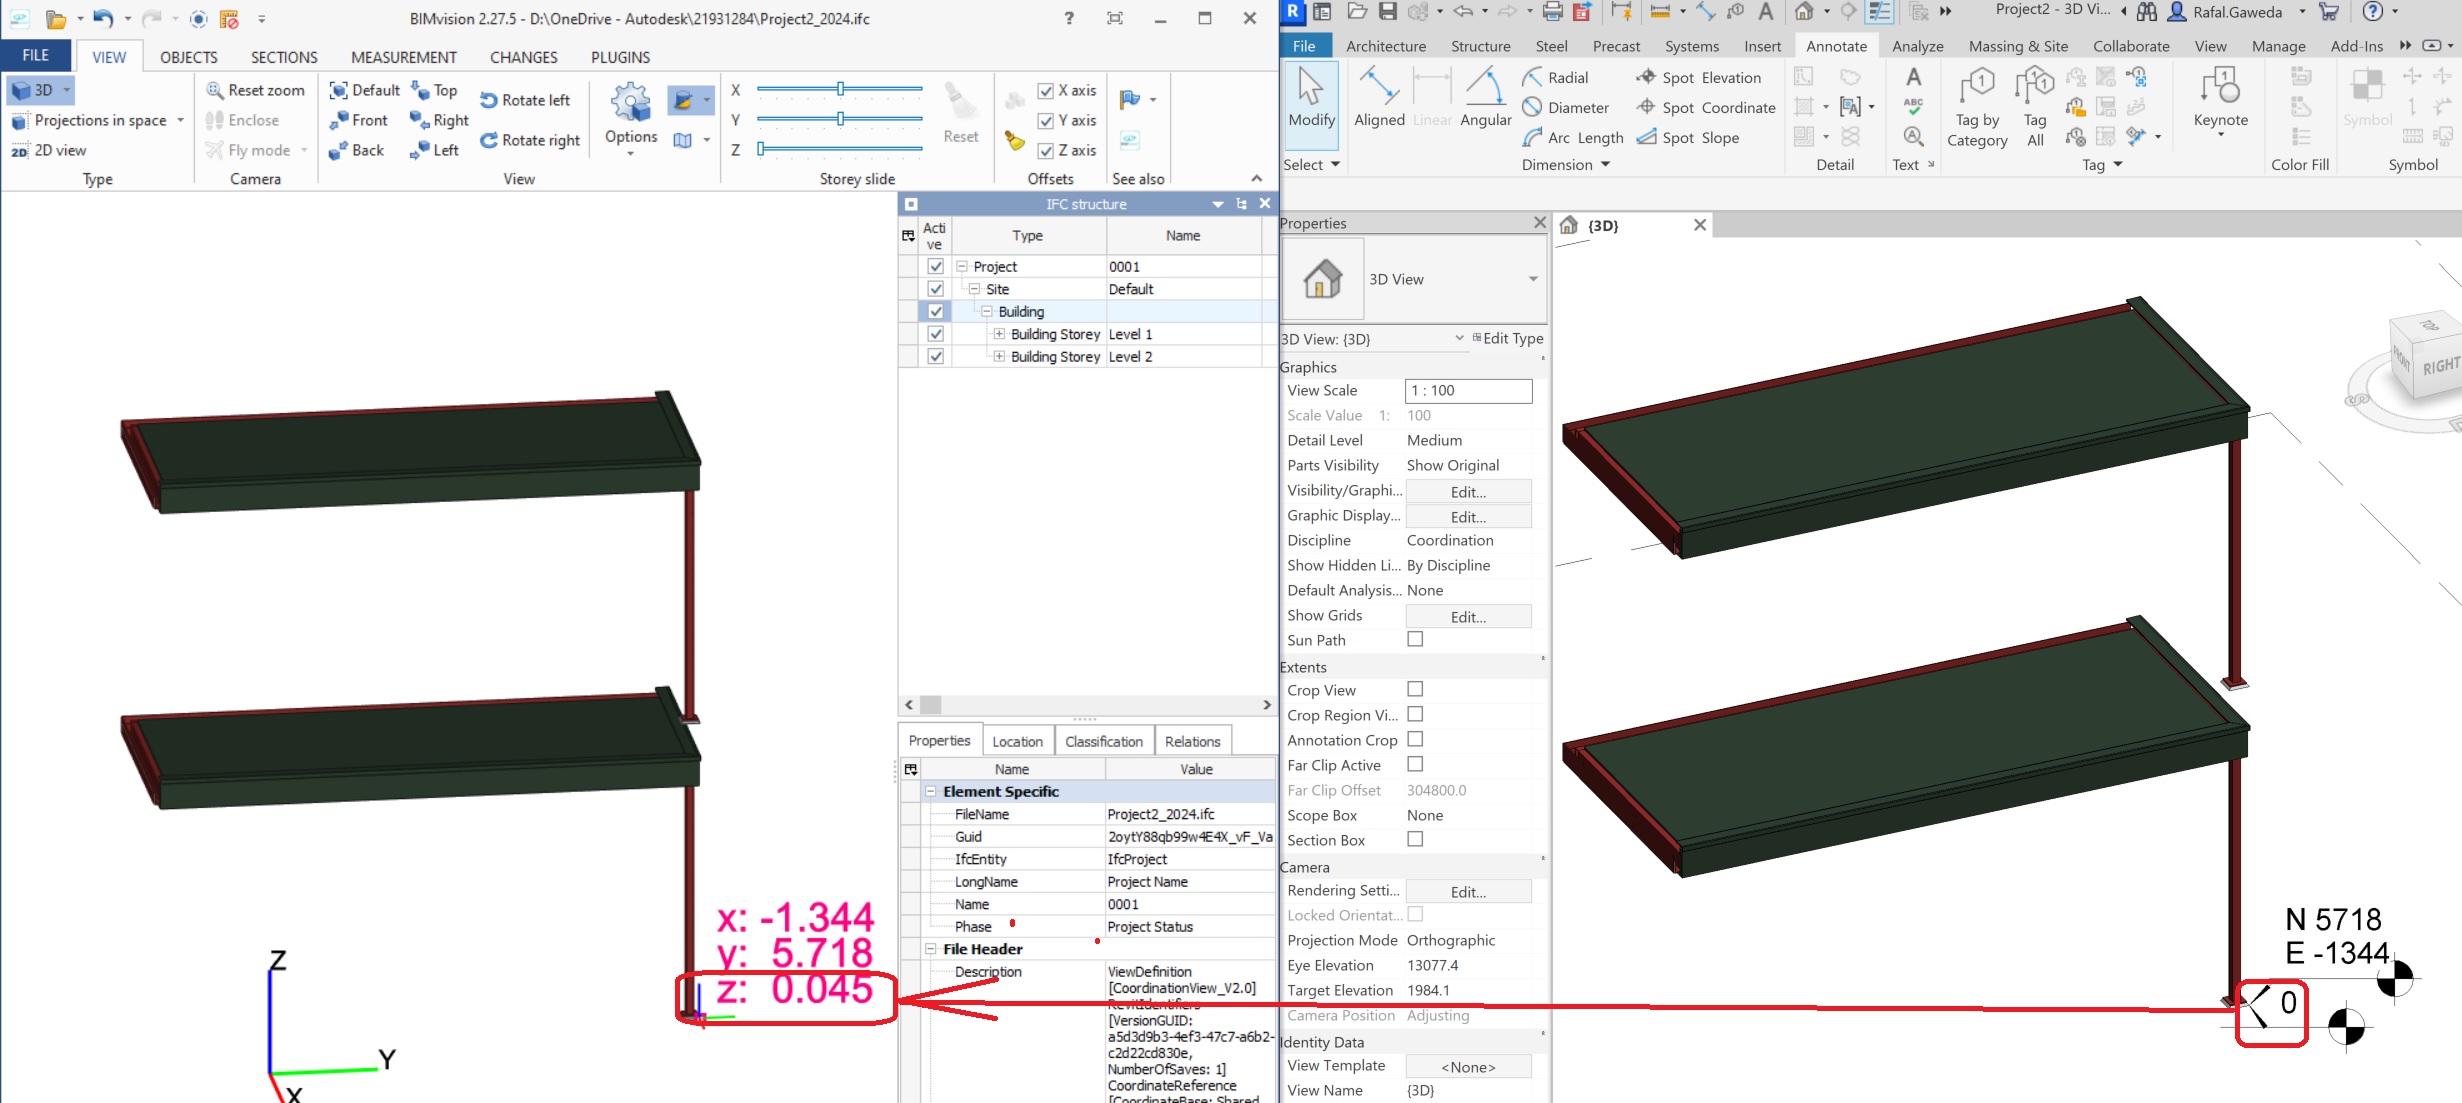Expand the Building Storey Level 1 node
The height and width of the screenshot is (1103, 2462).
[997, 333]
